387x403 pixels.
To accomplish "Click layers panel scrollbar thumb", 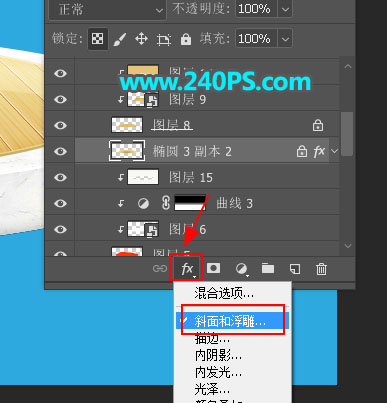I will (x=347, y=133).
